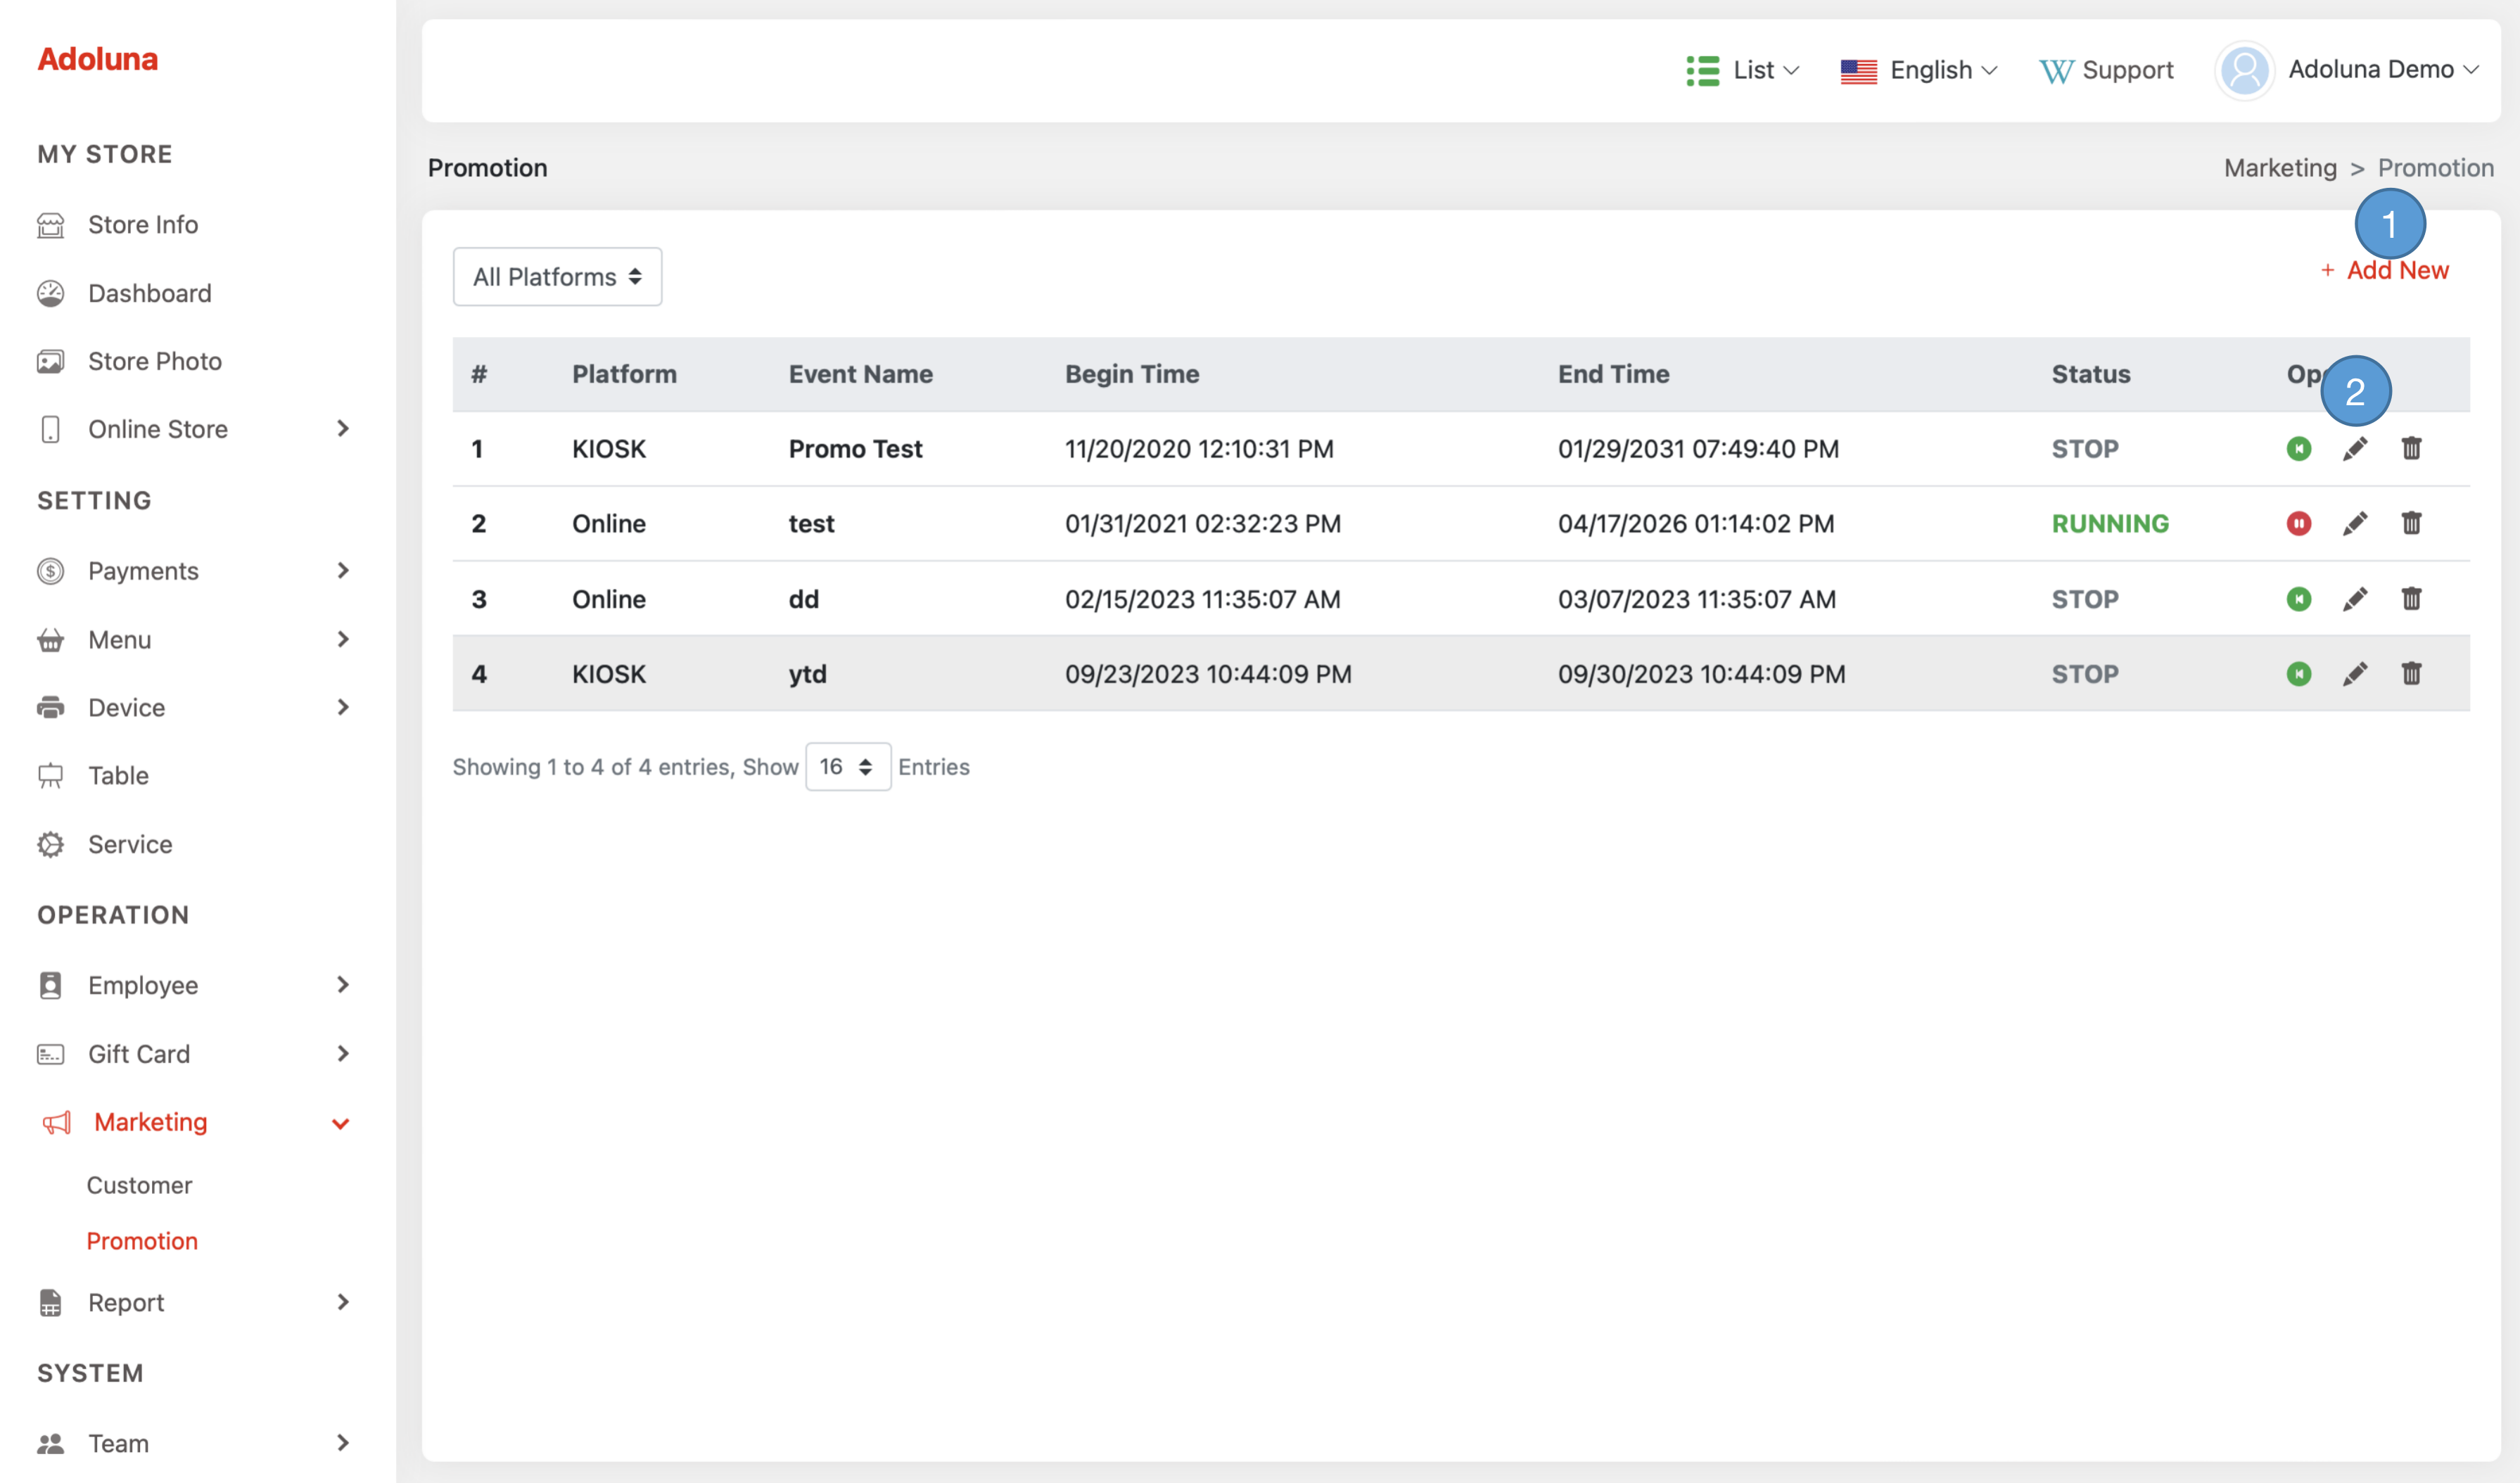This screenshot has height=1483, width=2520.
Task: Click the Employee badge icon
Action: coord(51,985)
